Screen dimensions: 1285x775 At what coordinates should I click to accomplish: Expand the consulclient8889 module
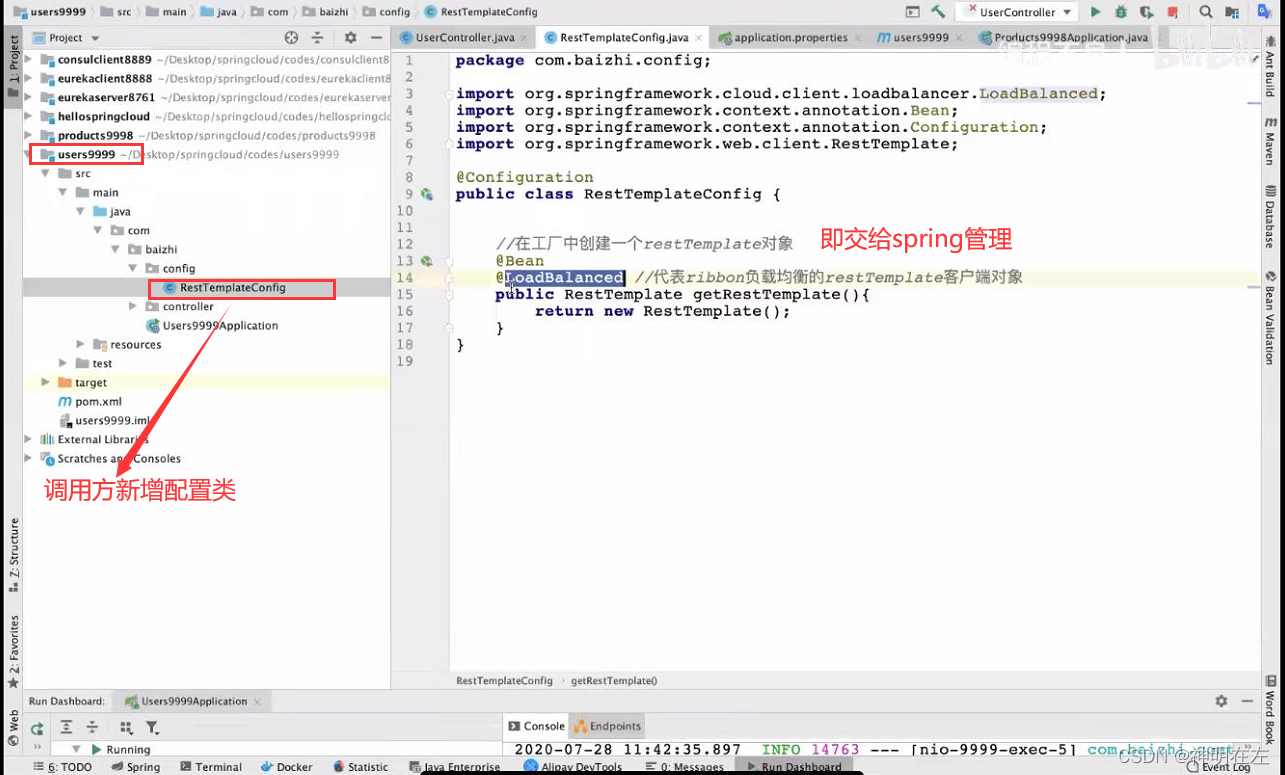click(28, 60)
